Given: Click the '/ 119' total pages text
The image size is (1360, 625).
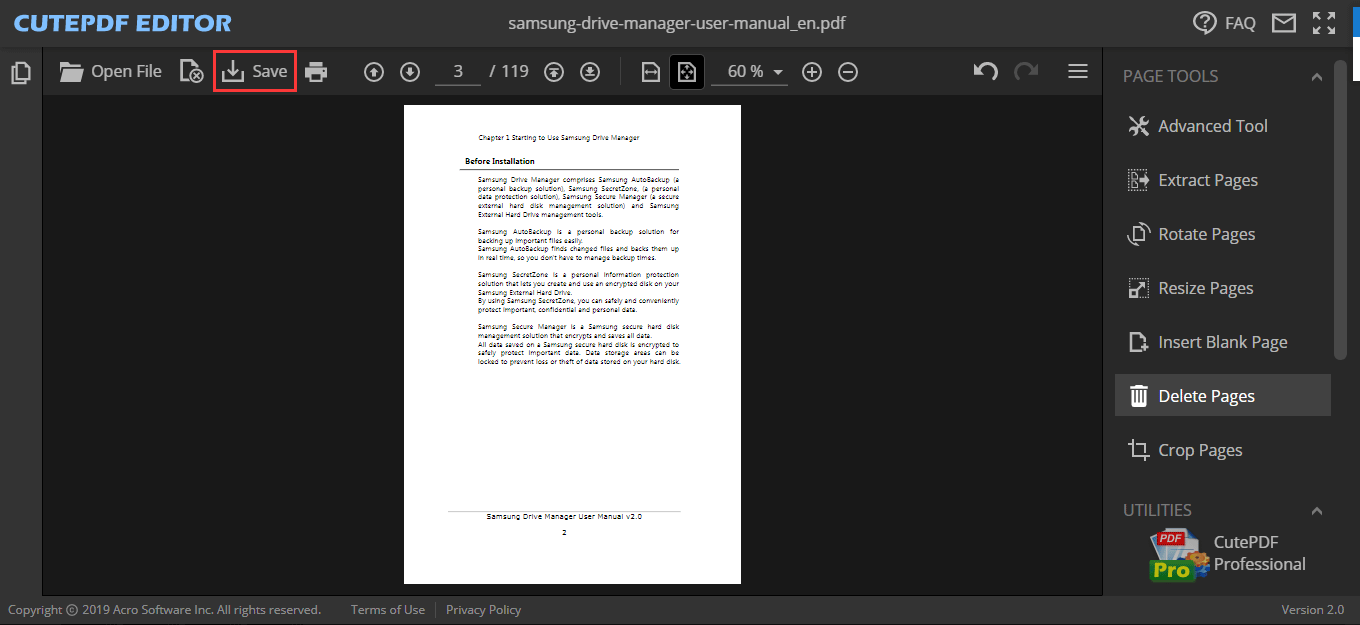Looking at the screenshot, I should (x=509, y=71).
